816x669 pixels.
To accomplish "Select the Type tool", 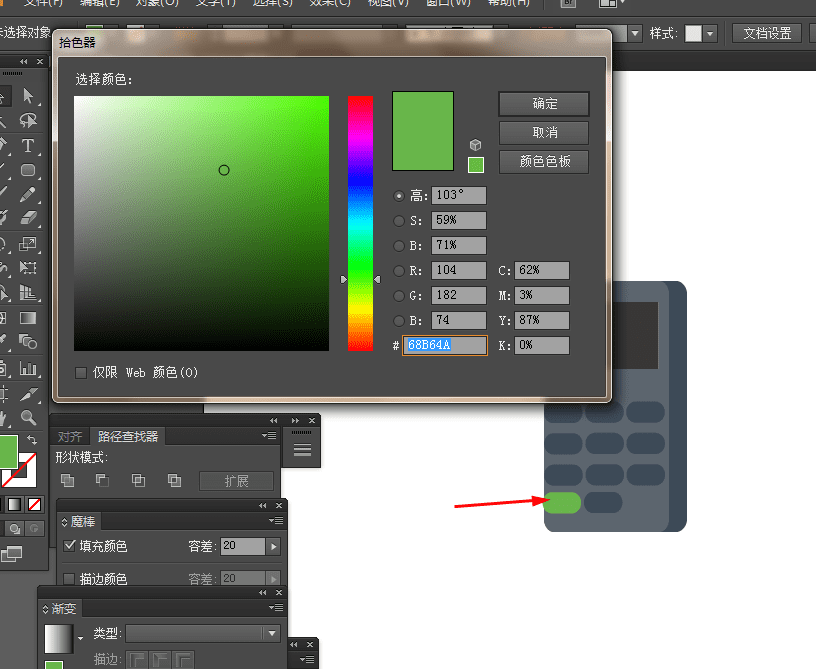I will tap(28, 145).
